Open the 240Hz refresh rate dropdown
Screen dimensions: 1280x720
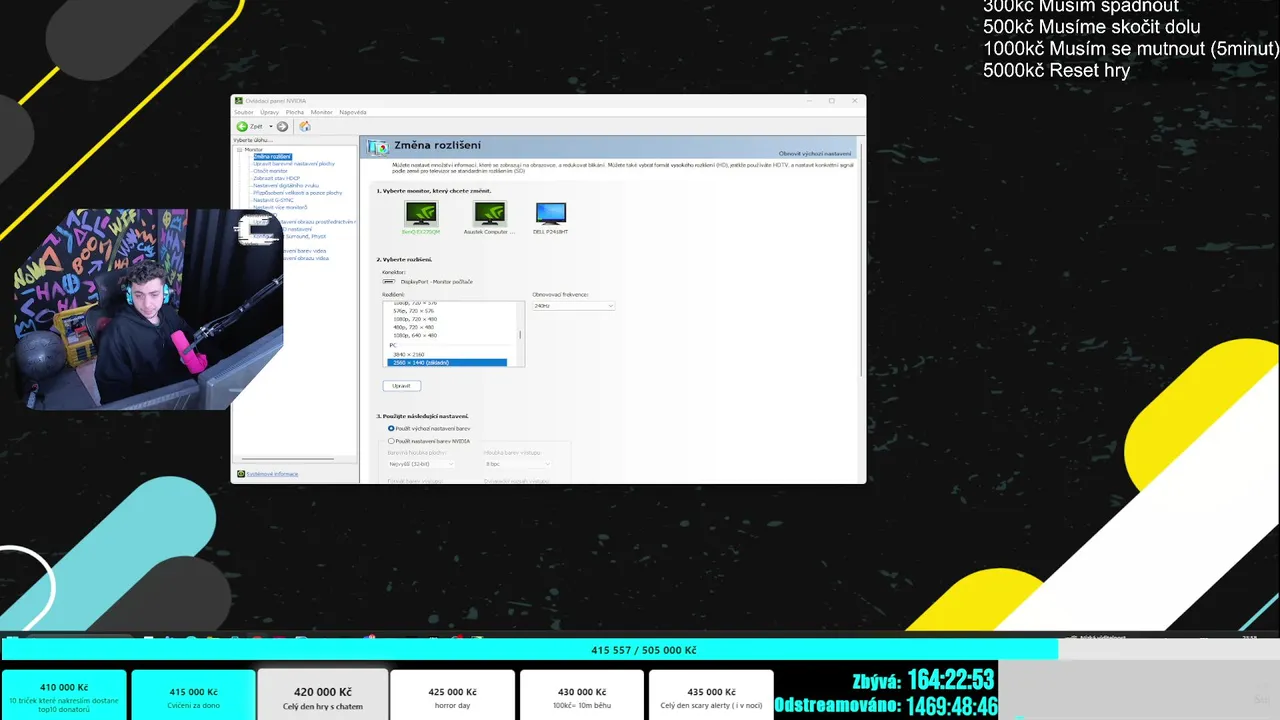coord(573,305)
